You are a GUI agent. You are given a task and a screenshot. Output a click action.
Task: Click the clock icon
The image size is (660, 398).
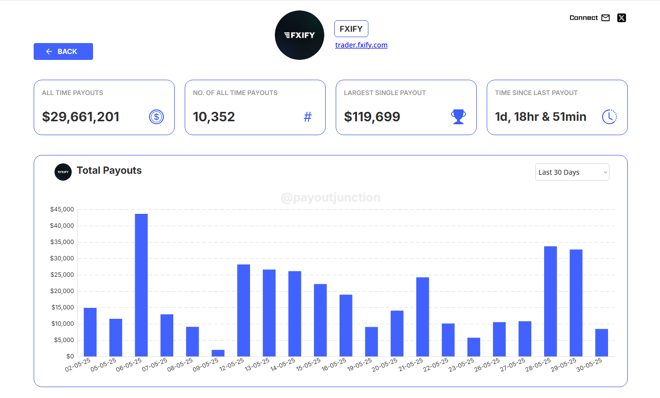click(x=609, y=117)
